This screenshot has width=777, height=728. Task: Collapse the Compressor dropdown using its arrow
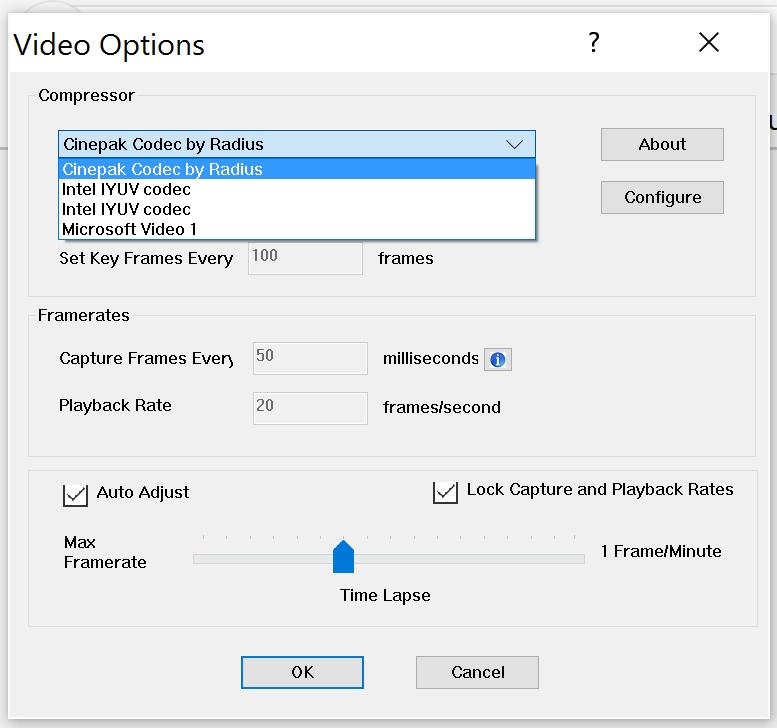click(x=514, y=144)
